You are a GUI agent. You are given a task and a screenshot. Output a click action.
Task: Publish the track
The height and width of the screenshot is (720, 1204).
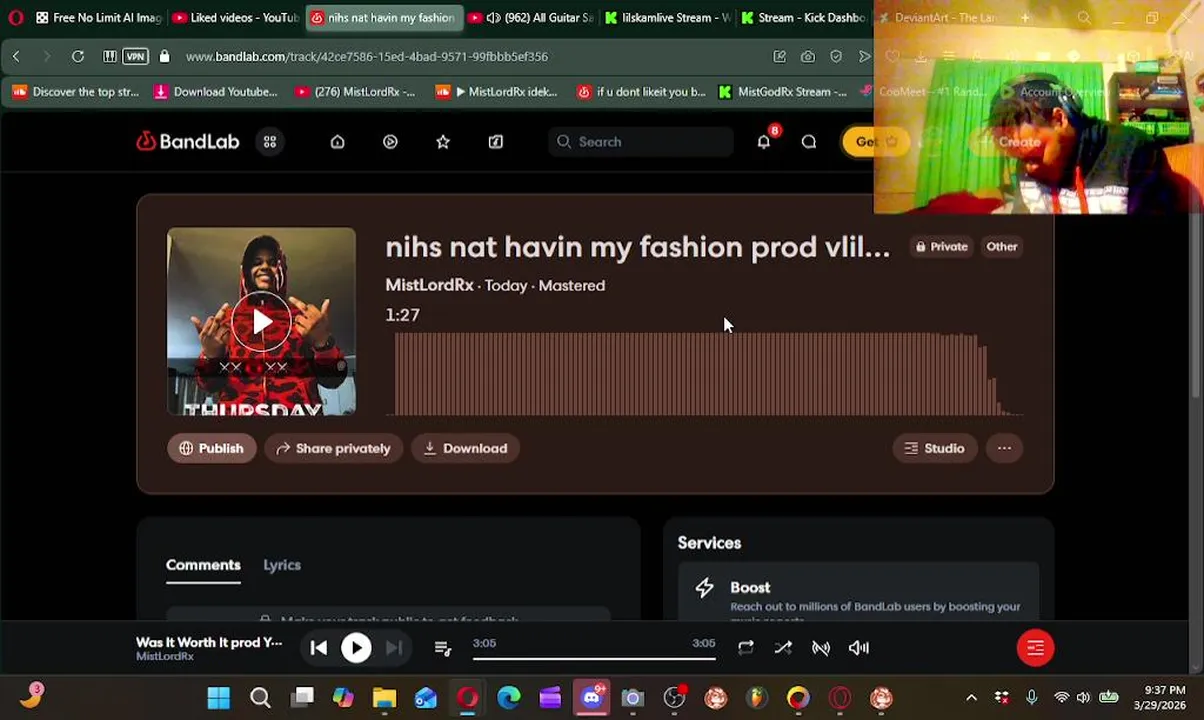pos(211,448)
